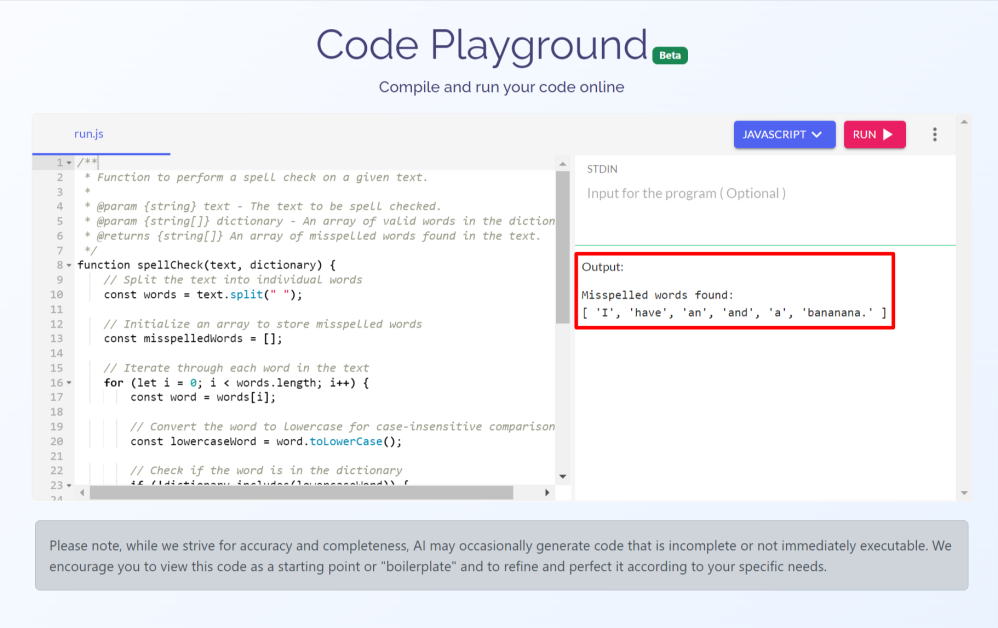The width and height of the screenshot is (998, 628).
Task: Click the RUN button
Action: coord(874,133)
